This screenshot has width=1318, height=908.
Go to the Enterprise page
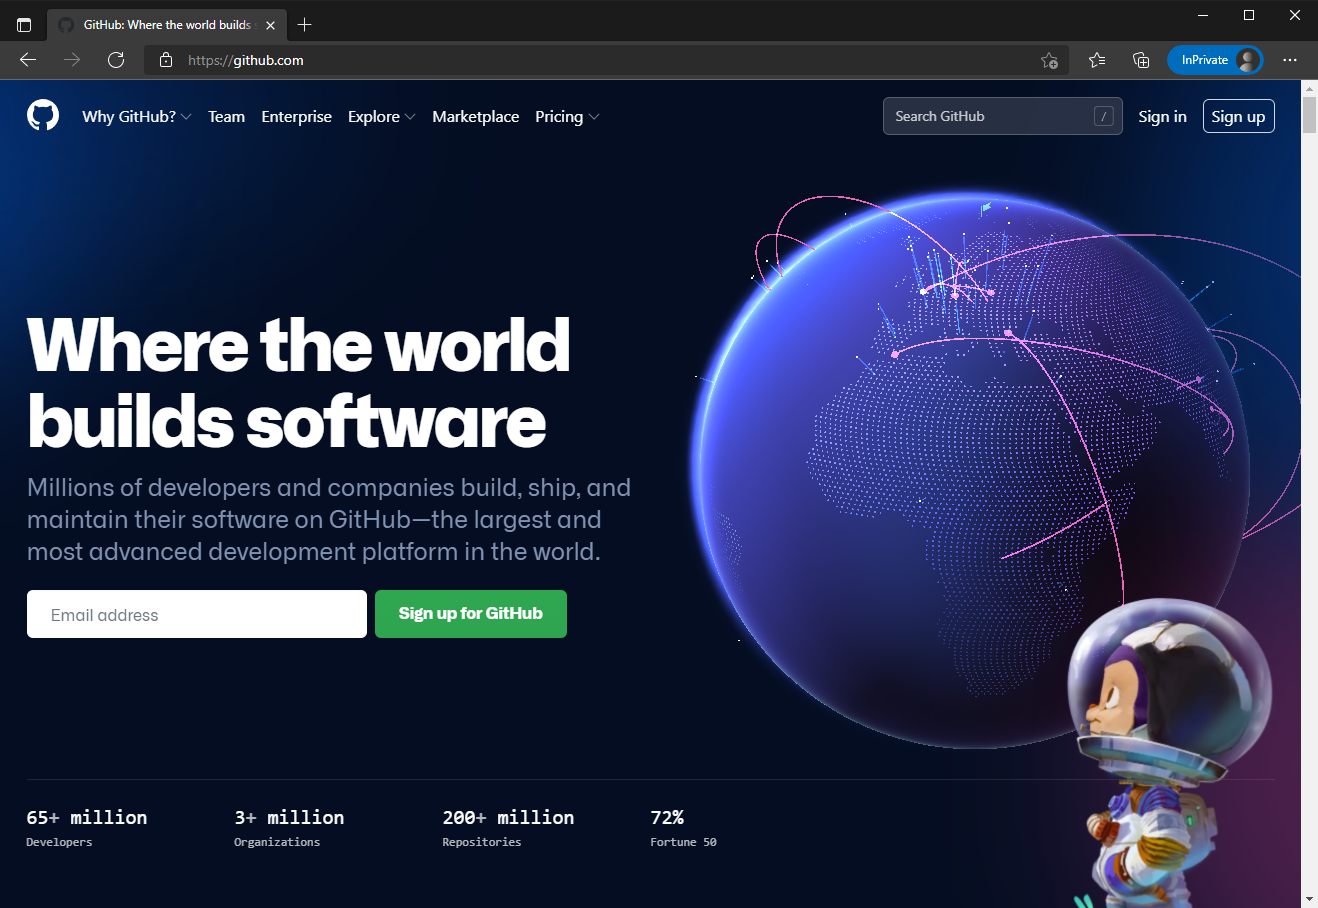(x=296, y=117)
